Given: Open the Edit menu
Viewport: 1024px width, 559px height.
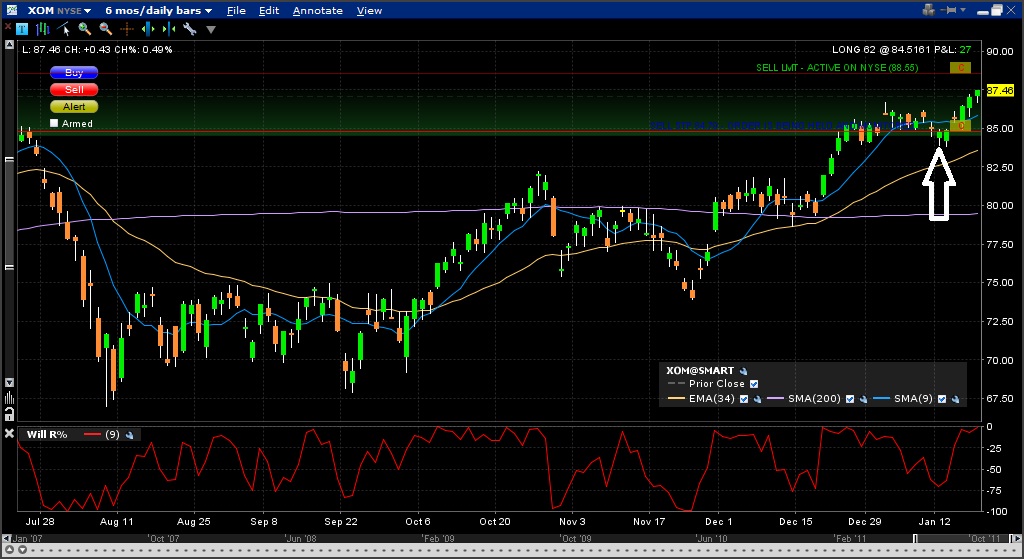Looking at the screenshot, I should [x=268, y=10].
